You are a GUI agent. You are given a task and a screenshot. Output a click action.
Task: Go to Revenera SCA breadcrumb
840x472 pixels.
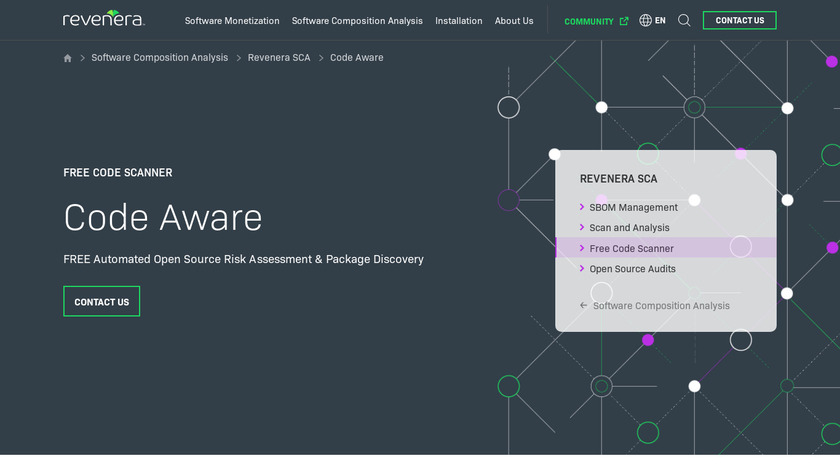(x=279, y=57)
